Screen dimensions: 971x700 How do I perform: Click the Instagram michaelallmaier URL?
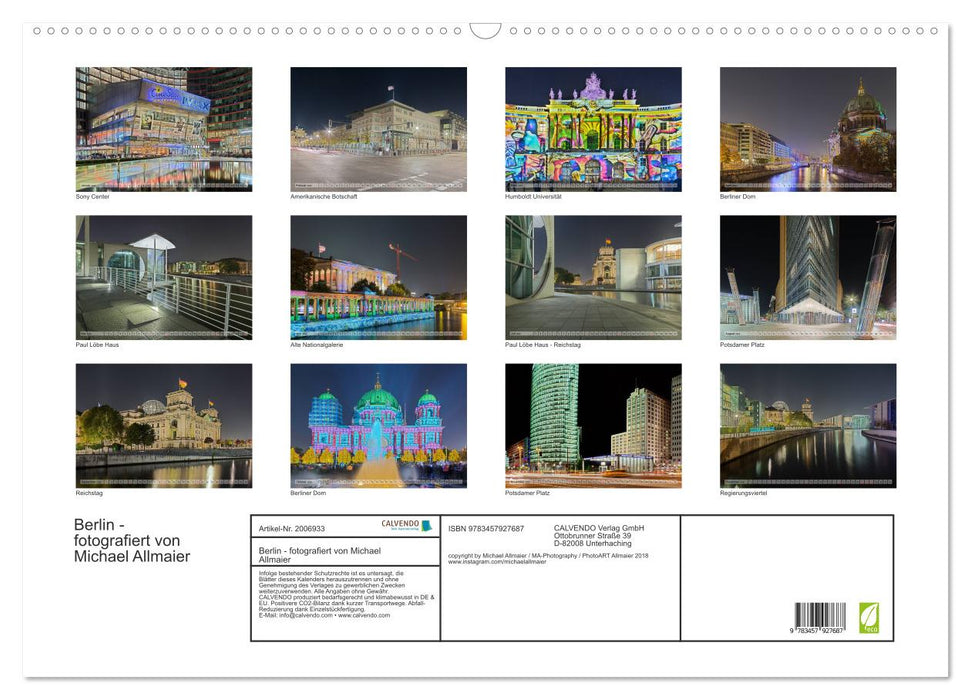[497, 562]
